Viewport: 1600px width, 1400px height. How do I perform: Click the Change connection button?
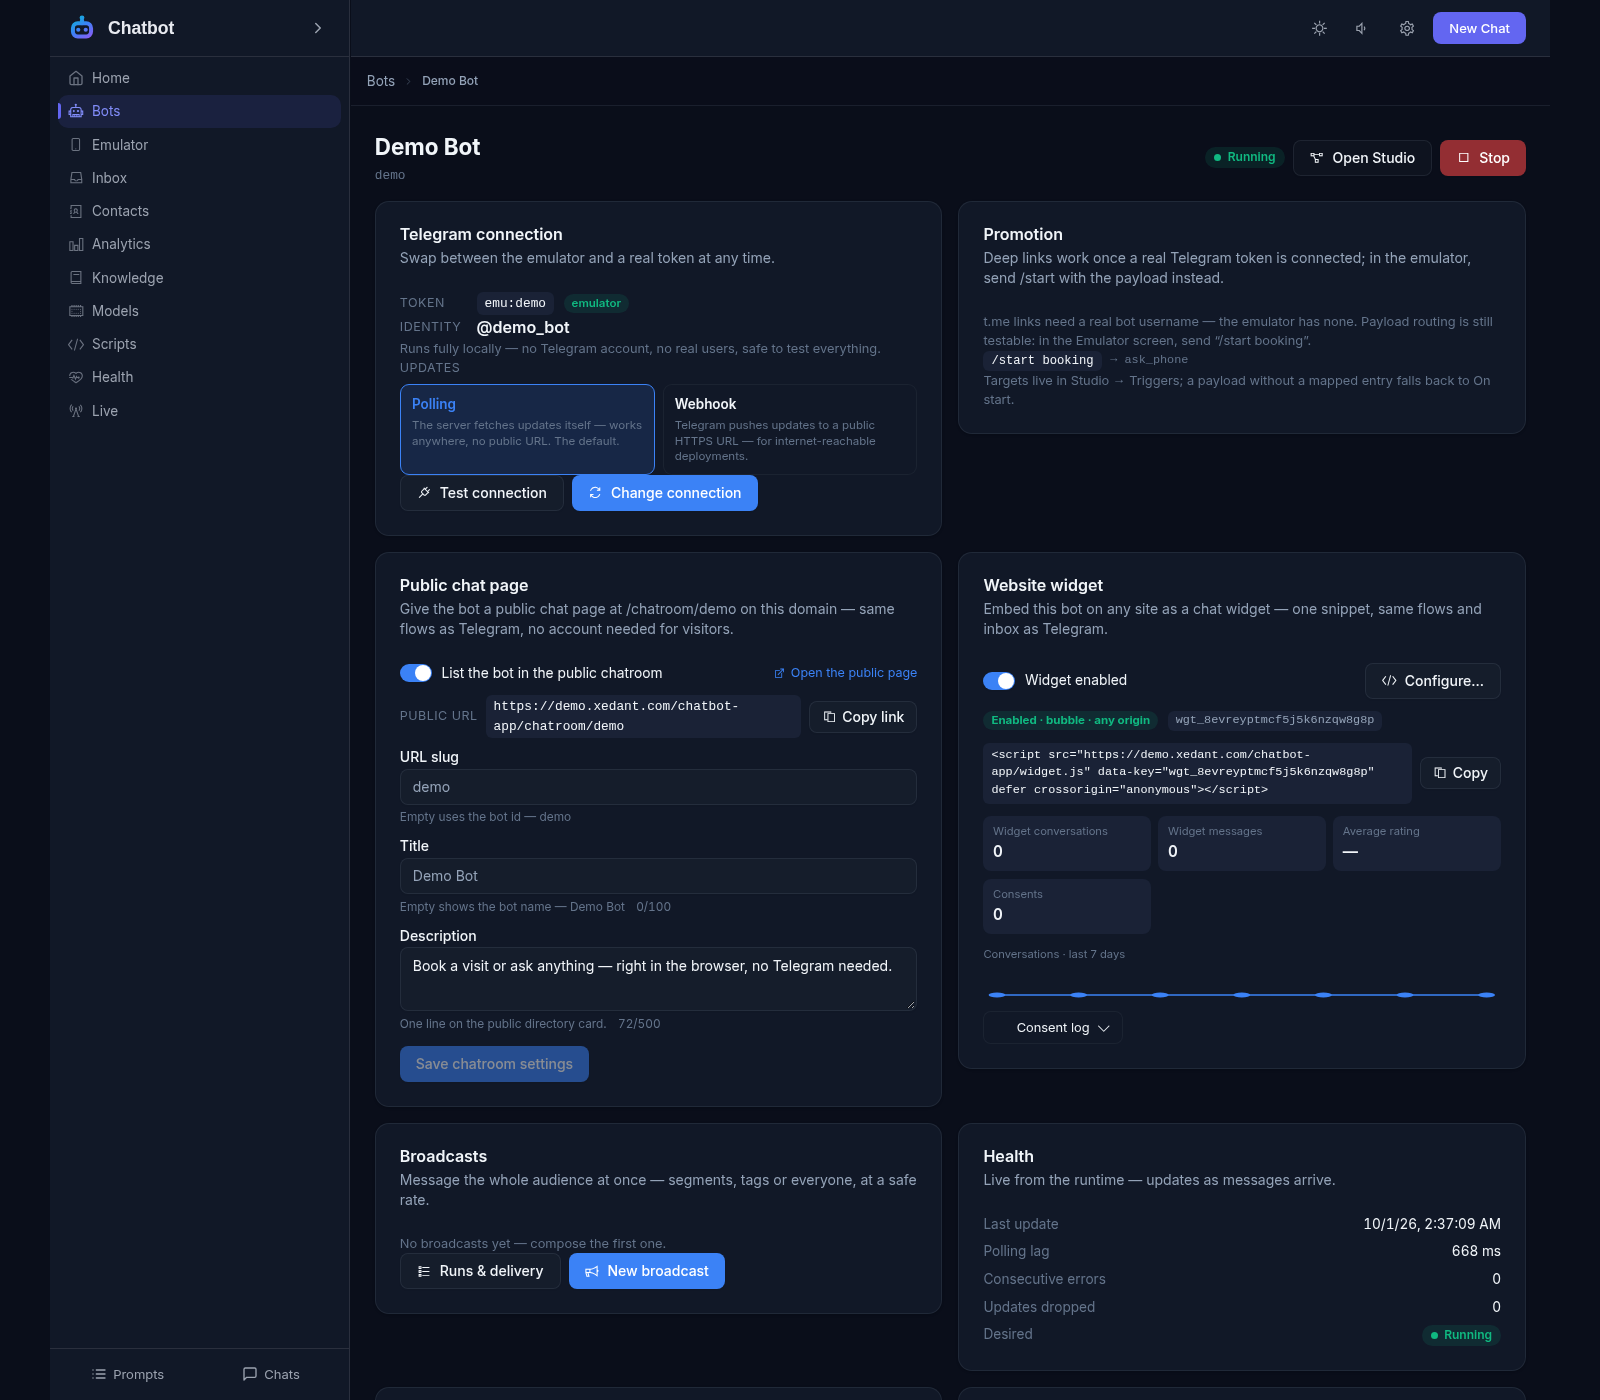[x=665, y=493]
